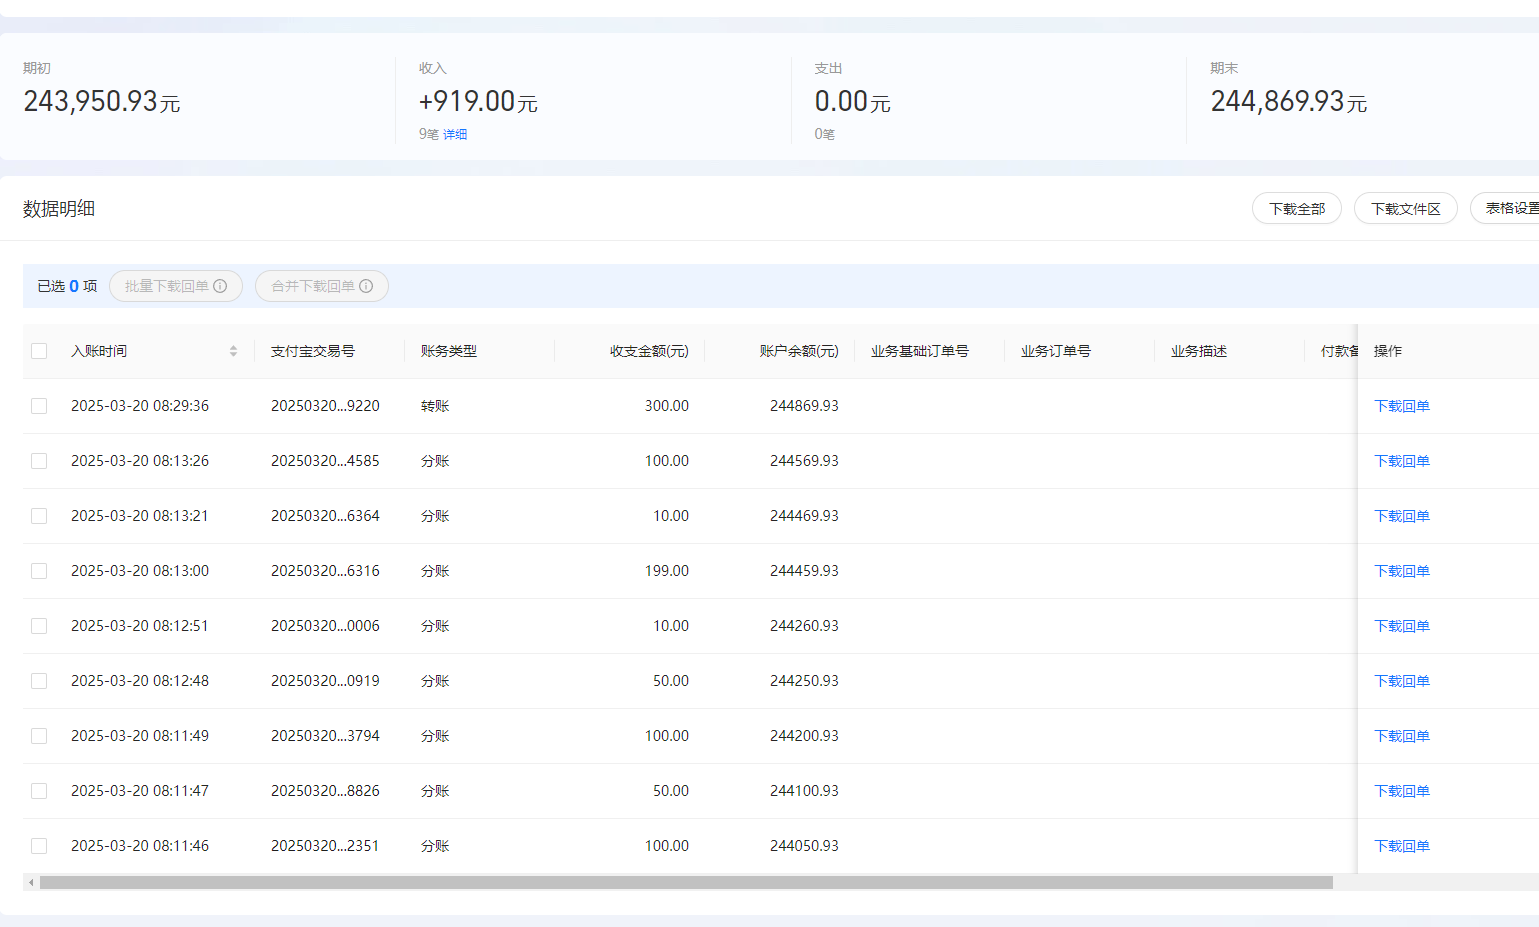Open the 详细 link under 收入
This screenshot has height=927, width=1539.
[x=455, y=134]
